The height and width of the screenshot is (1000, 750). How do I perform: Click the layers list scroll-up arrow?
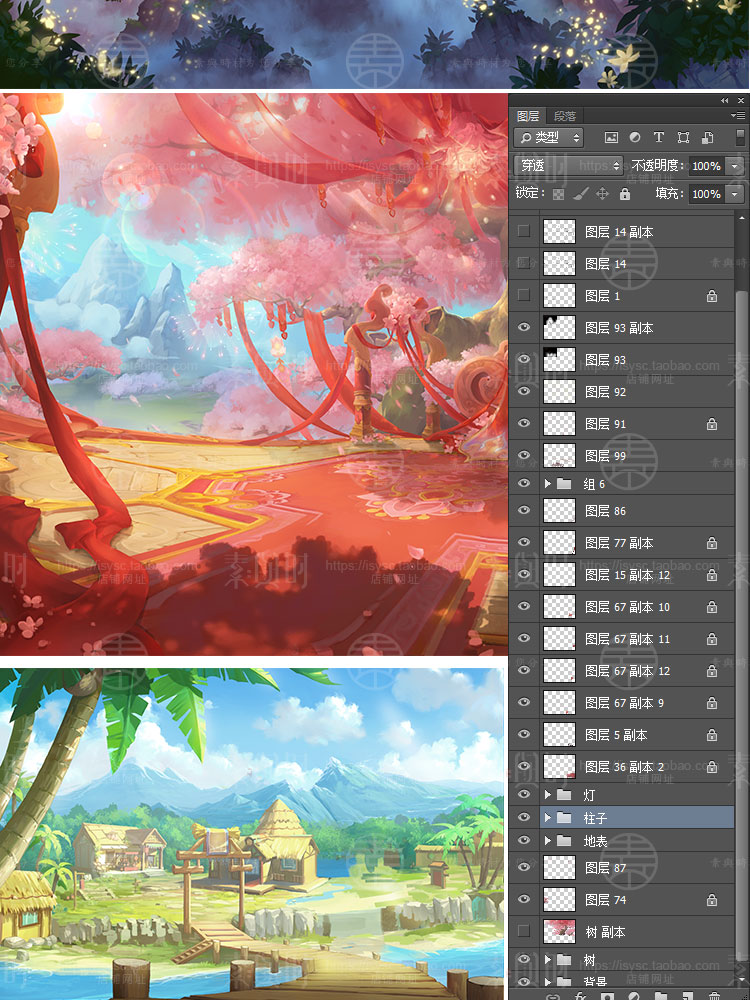[x=741, y=218]
